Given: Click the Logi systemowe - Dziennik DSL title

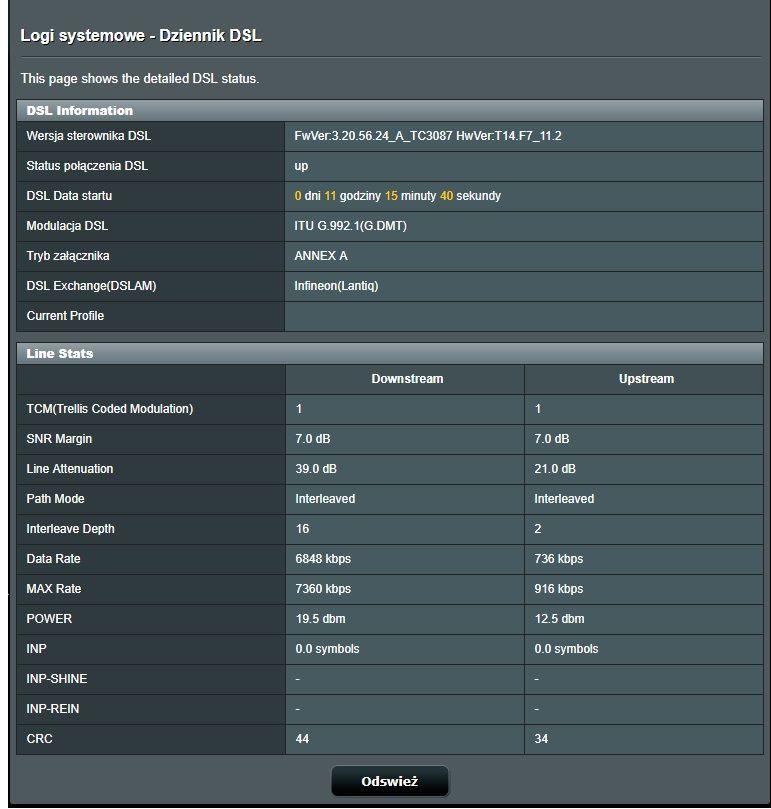Looking at the screenshot, I should click(x=141, y=36).
